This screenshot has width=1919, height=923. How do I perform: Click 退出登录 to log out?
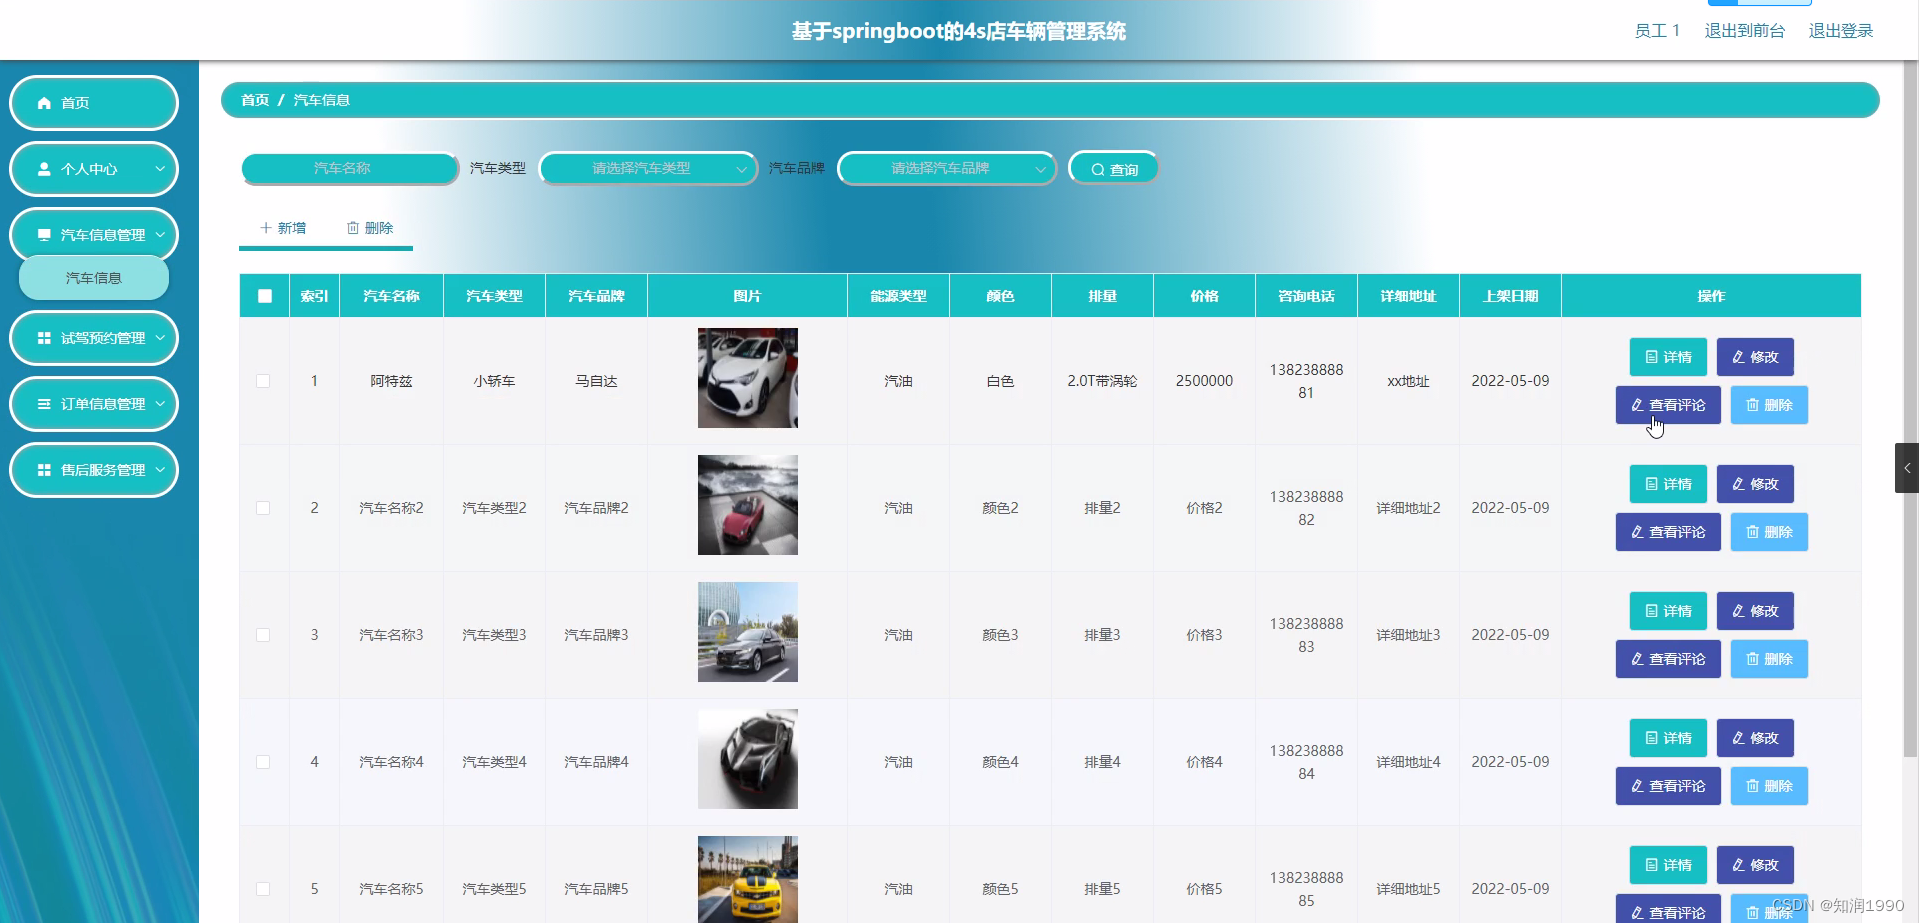click(x=1840, y=30)
